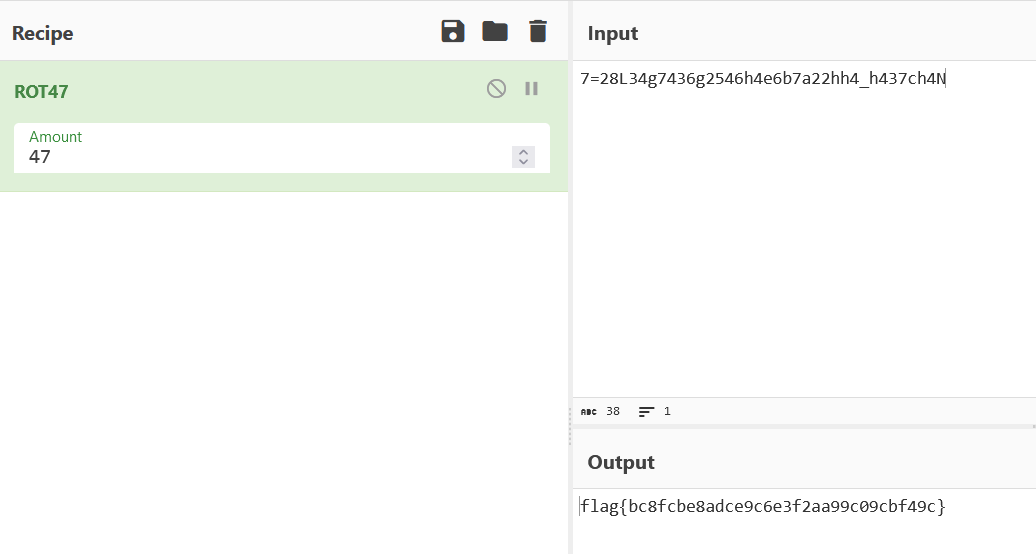Toggle the breakpoint pause icon on ROT47
Image resolution: width=1036 pixels, height=554 pixels.
tap(532, 89)
